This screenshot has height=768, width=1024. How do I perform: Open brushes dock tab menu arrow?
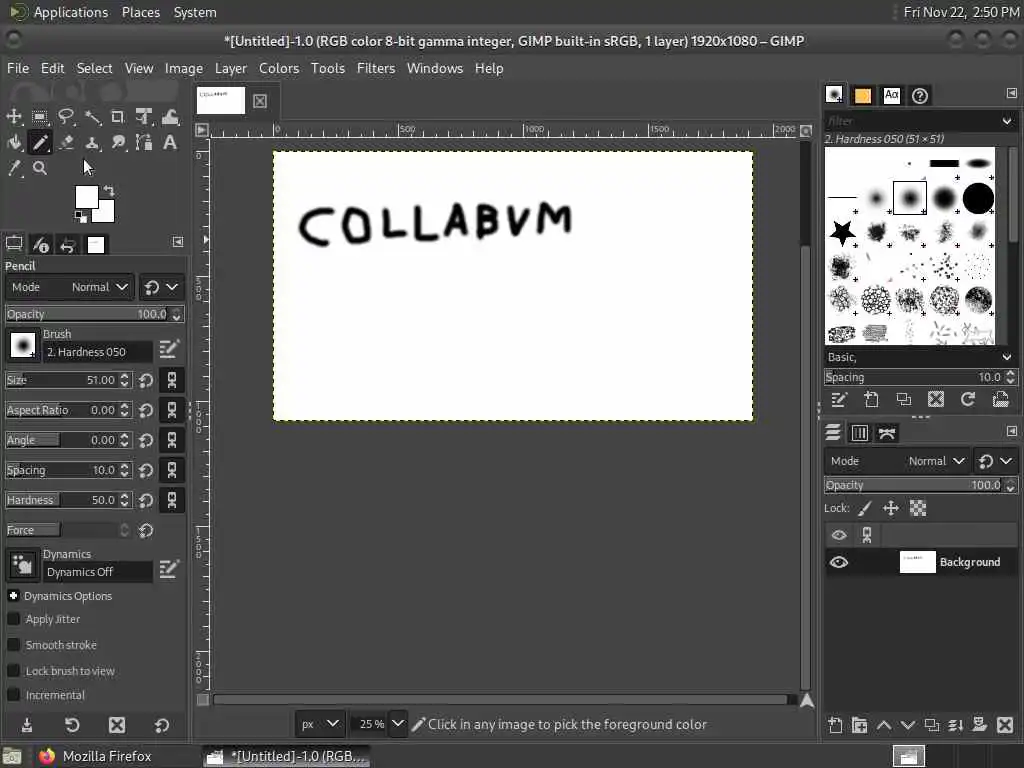click(x=1011, y=93)
